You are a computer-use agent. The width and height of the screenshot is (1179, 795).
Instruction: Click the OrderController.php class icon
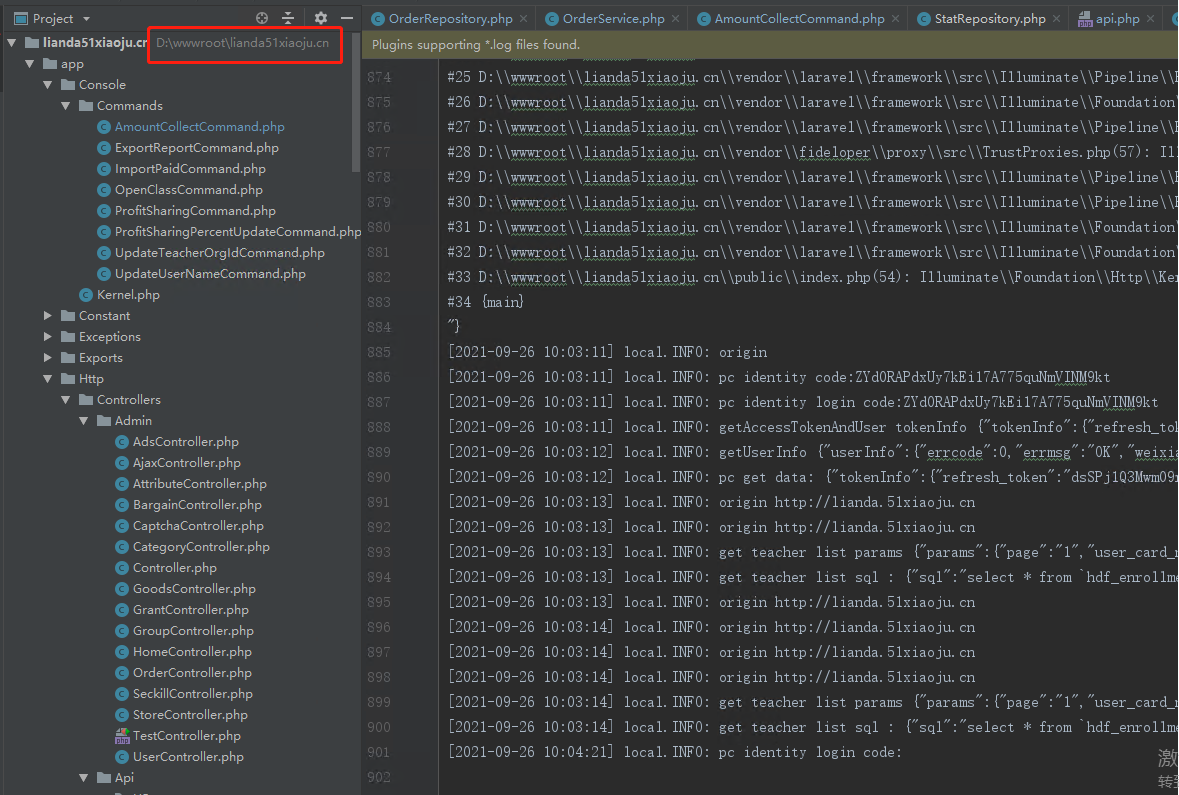pos(122,673)
